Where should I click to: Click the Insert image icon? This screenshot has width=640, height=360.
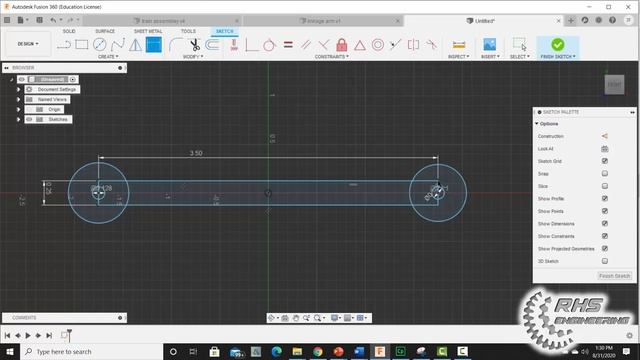coord(489,44)
